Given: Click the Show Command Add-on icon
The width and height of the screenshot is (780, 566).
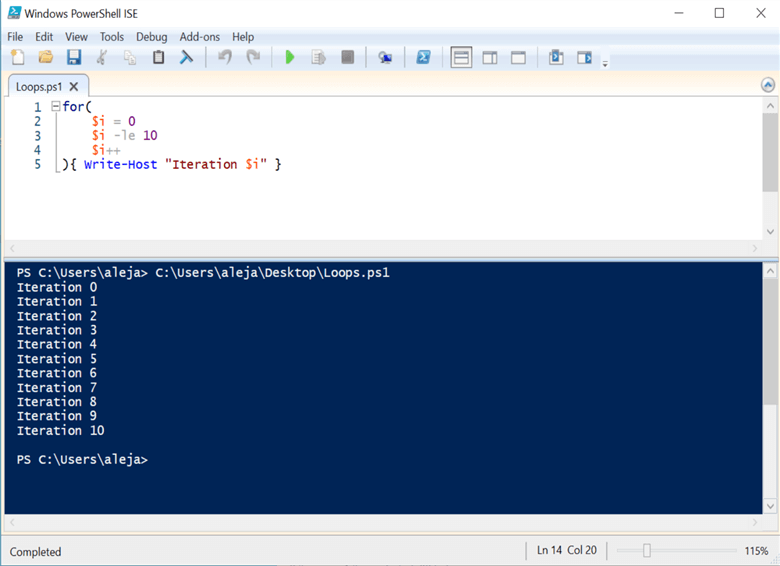Looking at the screenshot, I should pyautogui.click(x=585, y=58).
